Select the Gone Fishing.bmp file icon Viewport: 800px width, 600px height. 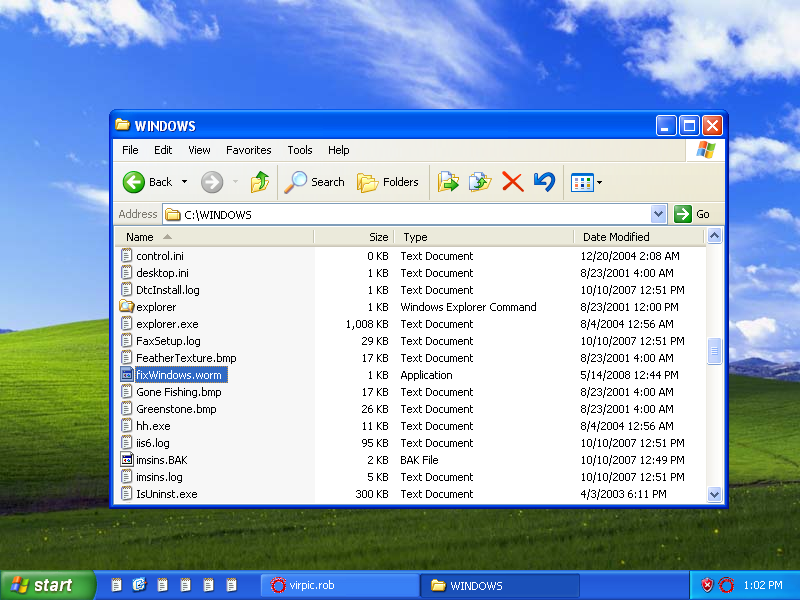point(127,392)
